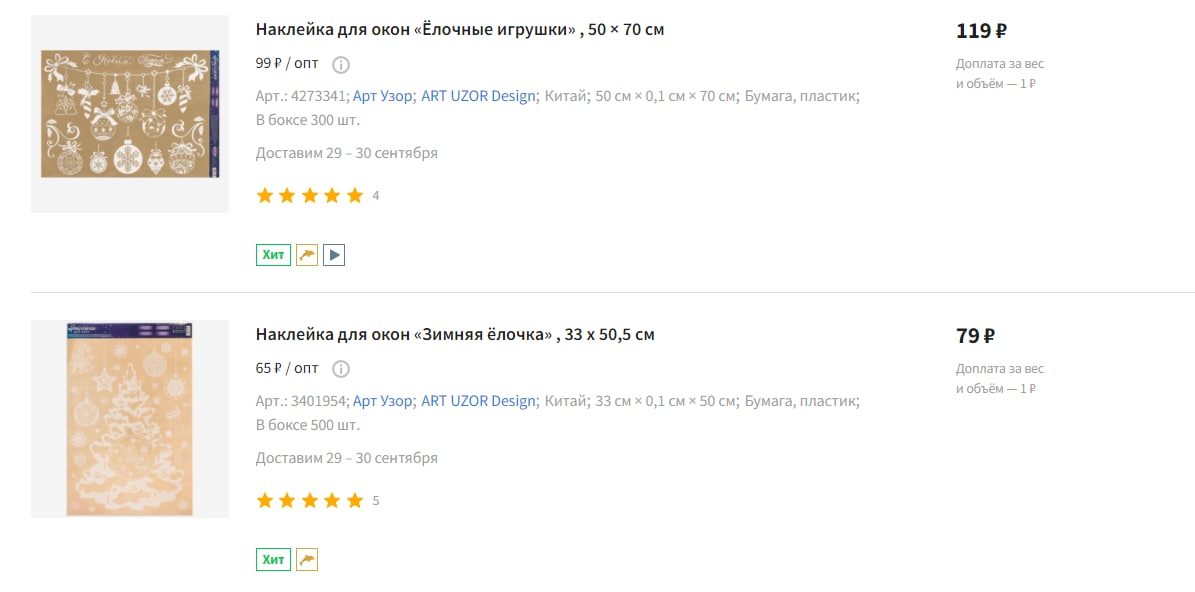Open «Зимняя ёлочка» product thumbnail image
The height and width of the screenshot is (592, 1195).
click(130, 419)
